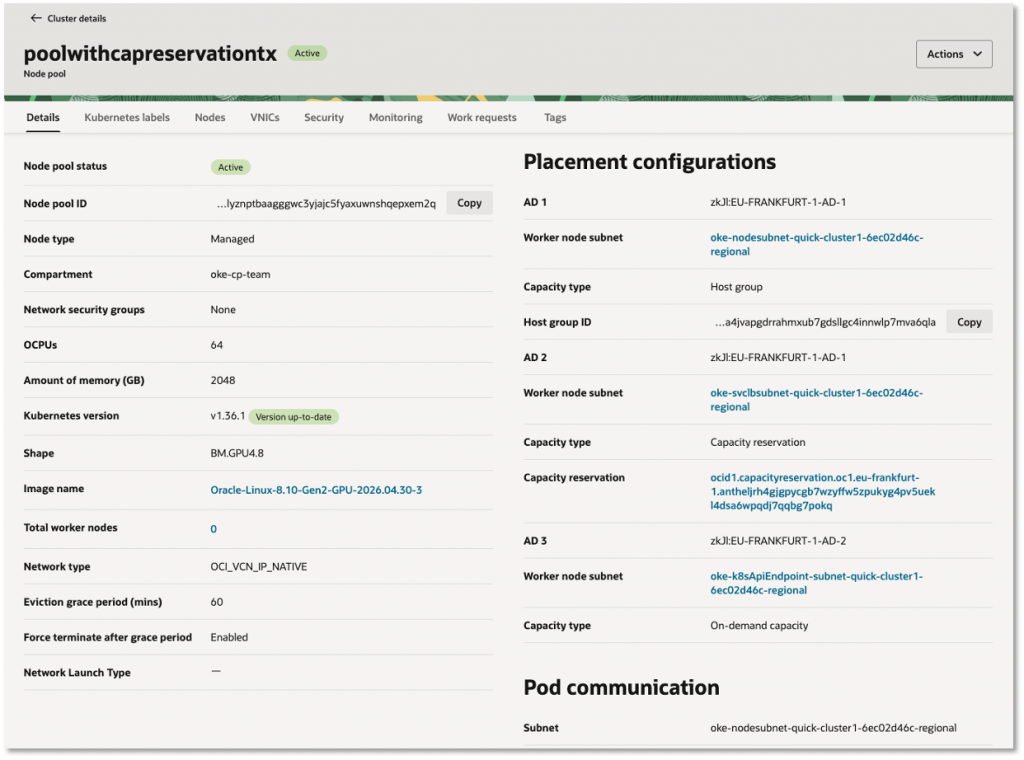Open oke-k8sApiEndpoint-subnet worker subnet link

point(816,583)
